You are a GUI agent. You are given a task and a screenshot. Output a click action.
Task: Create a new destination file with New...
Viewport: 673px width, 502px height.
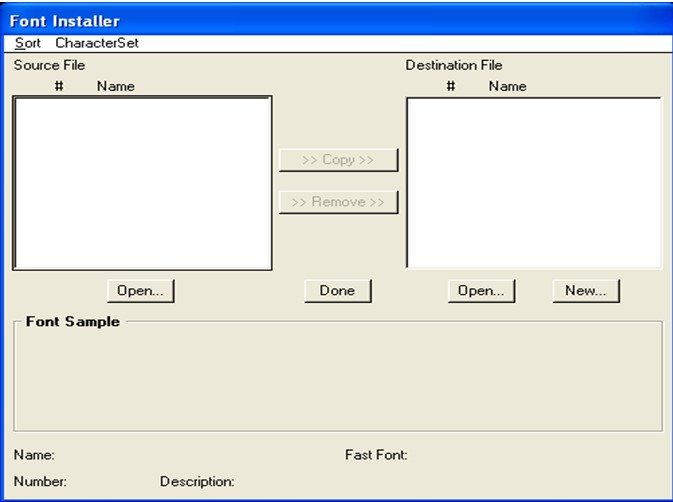(586, 290)
